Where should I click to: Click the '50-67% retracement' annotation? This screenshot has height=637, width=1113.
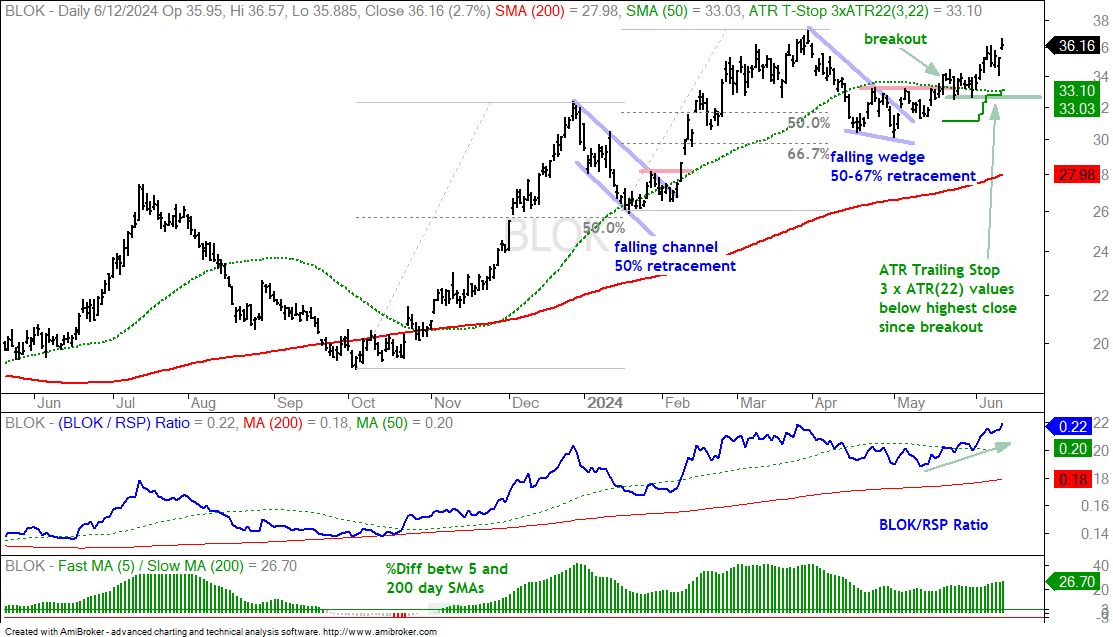click(x=903, y=175)
